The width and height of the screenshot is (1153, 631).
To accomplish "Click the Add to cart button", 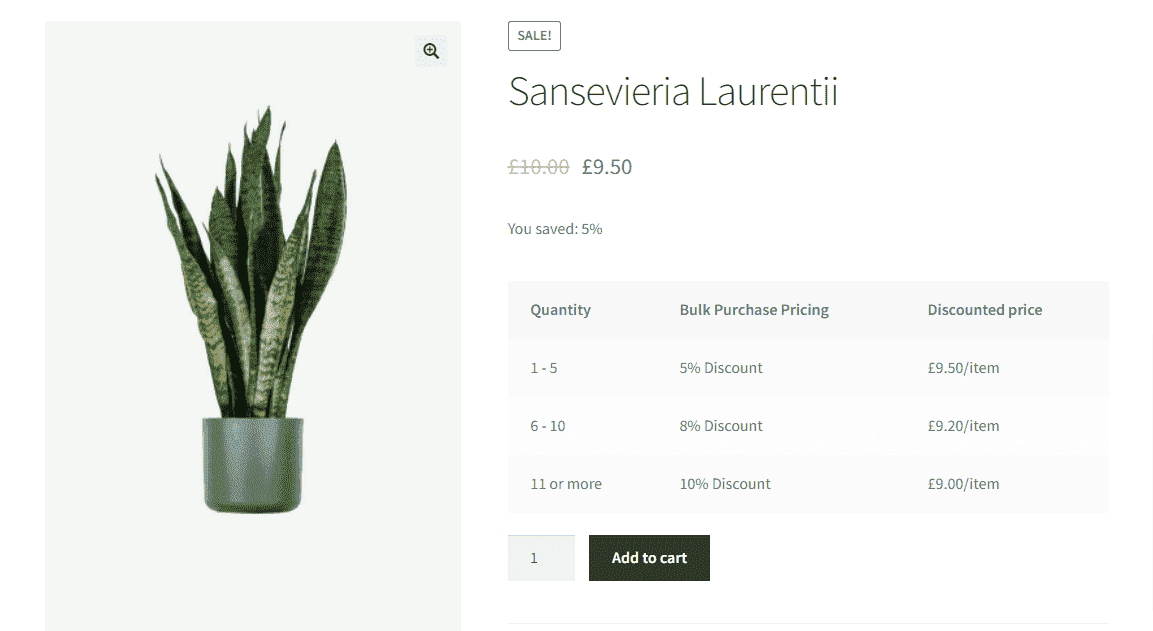I will coord(648,558).
